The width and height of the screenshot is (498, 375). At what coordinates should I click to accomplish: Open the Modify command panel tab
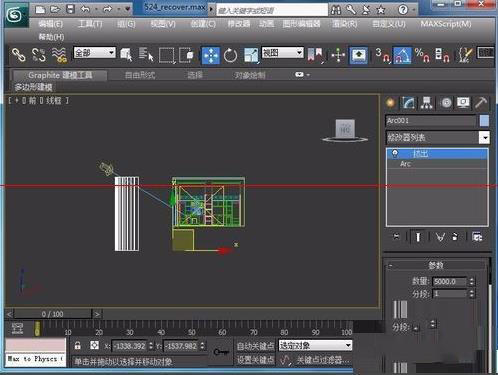tap(408, 103)
